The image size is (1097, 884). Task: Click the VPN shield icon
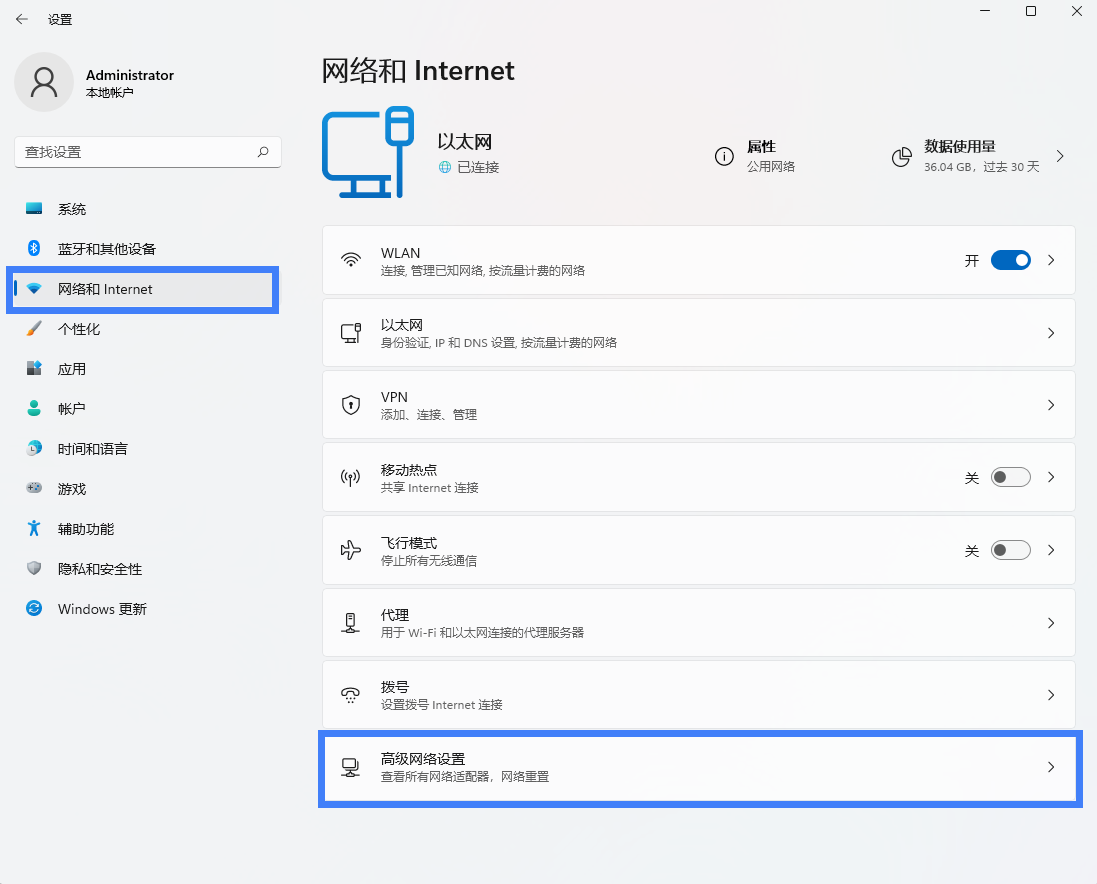350,405
